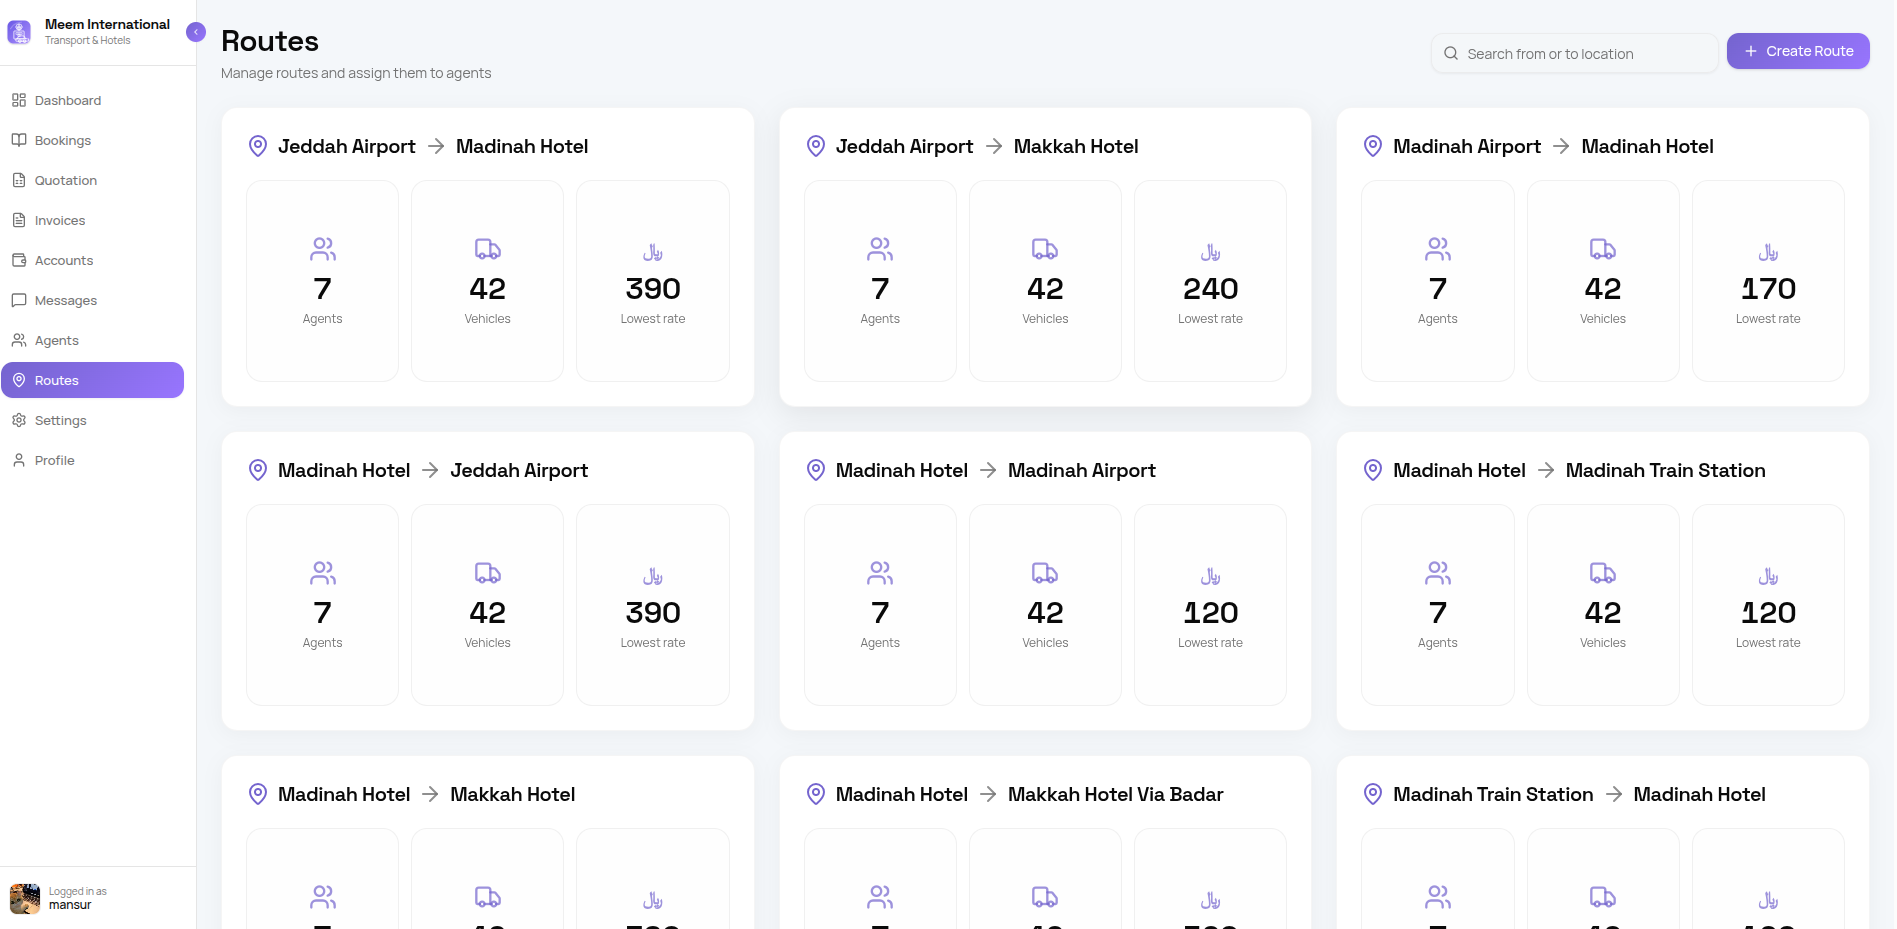Open Messages from the sidebar
This screenshot has width=1897, height=929.
[92, 300]
